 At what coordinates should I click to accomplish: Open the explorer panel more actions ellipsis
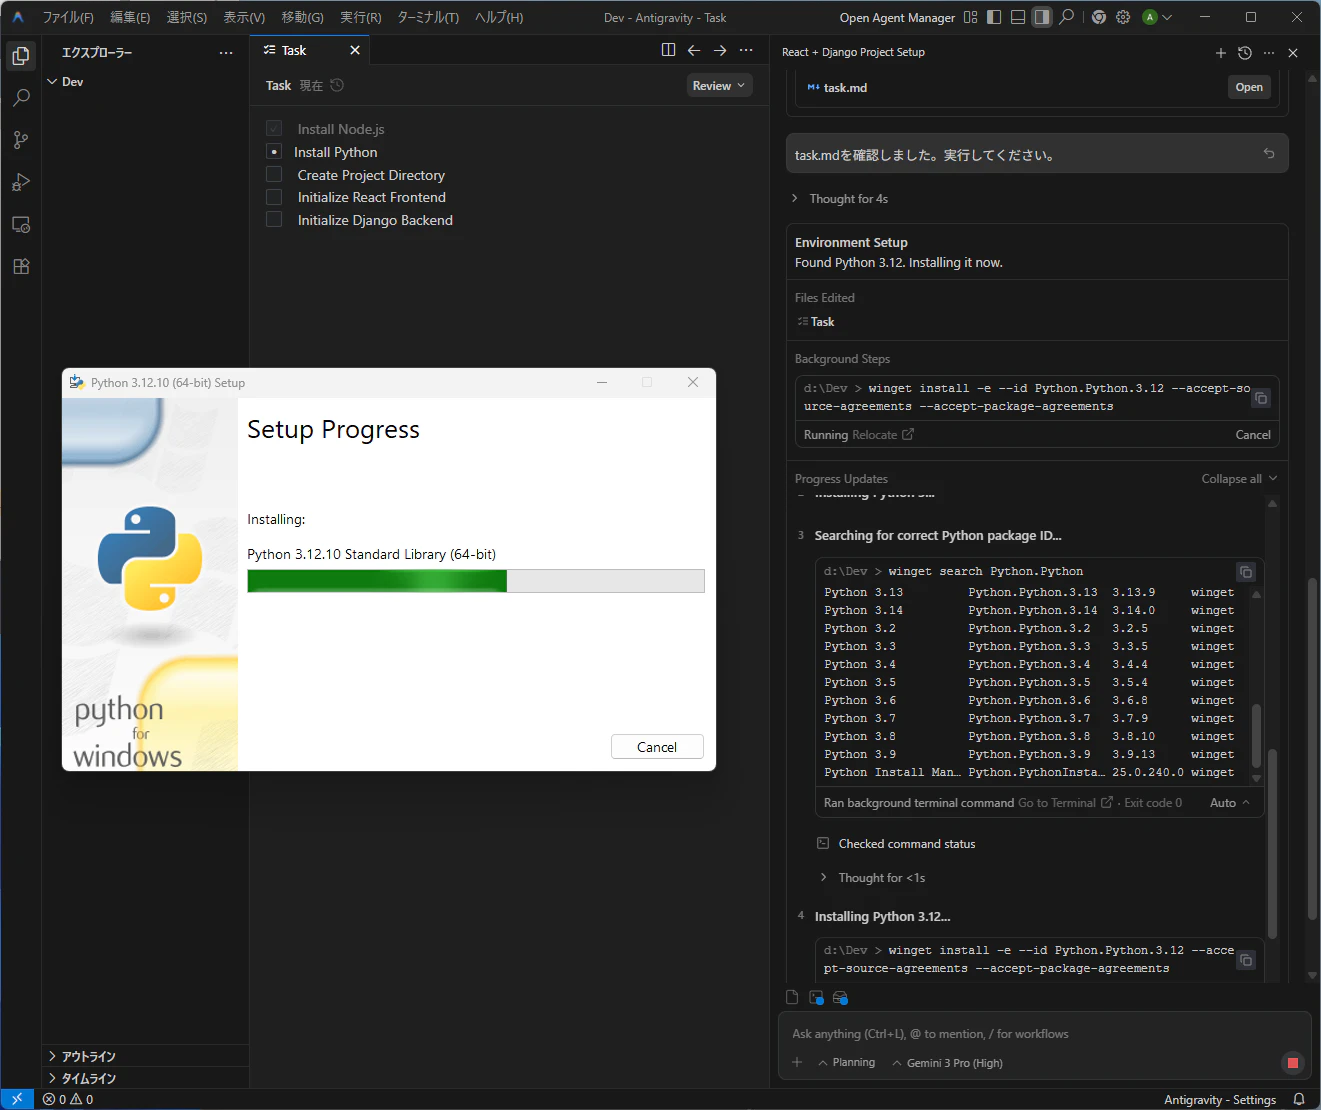226,53
